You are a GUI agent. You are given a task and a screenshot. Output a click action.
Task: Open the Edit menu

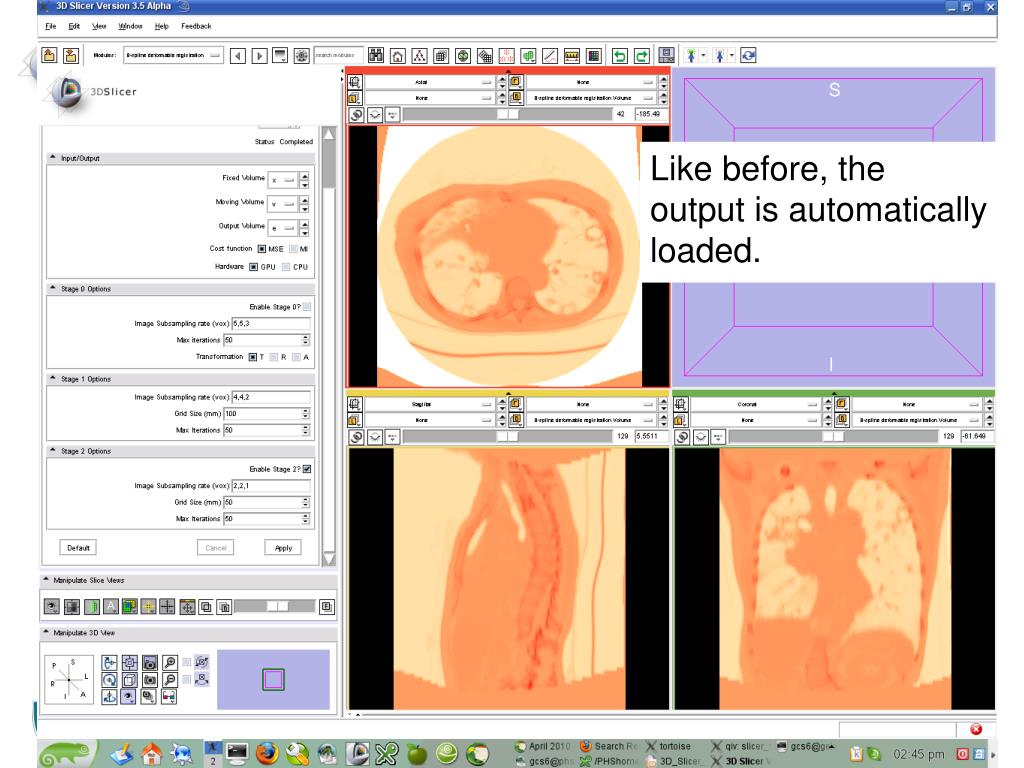tap(74, 26)
